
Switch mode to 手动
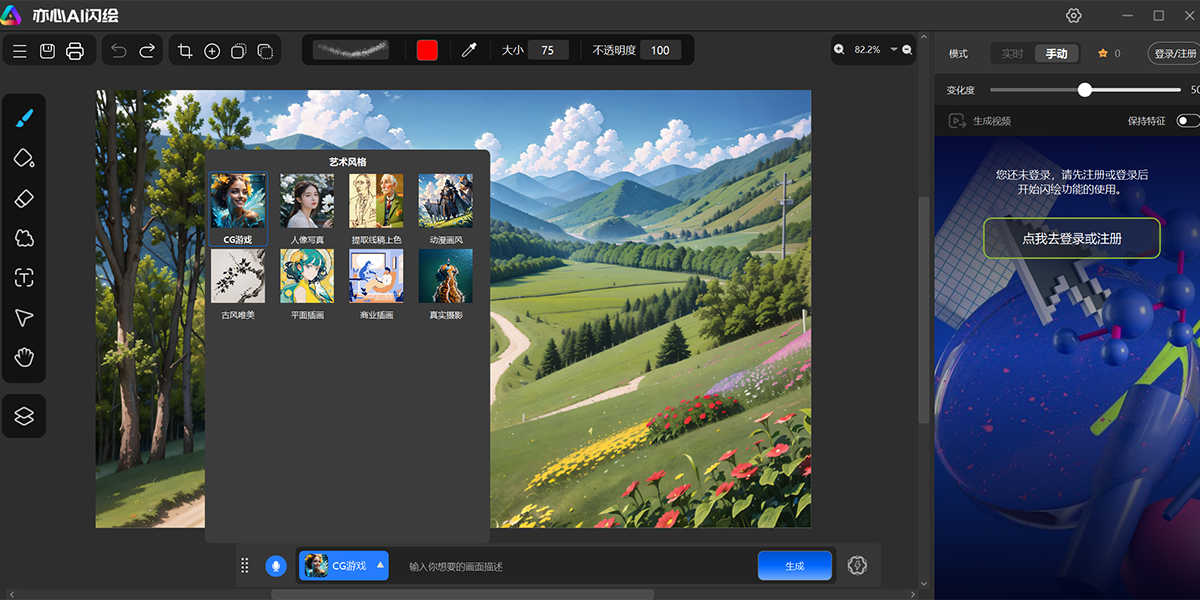click(x=1056, y=54)
